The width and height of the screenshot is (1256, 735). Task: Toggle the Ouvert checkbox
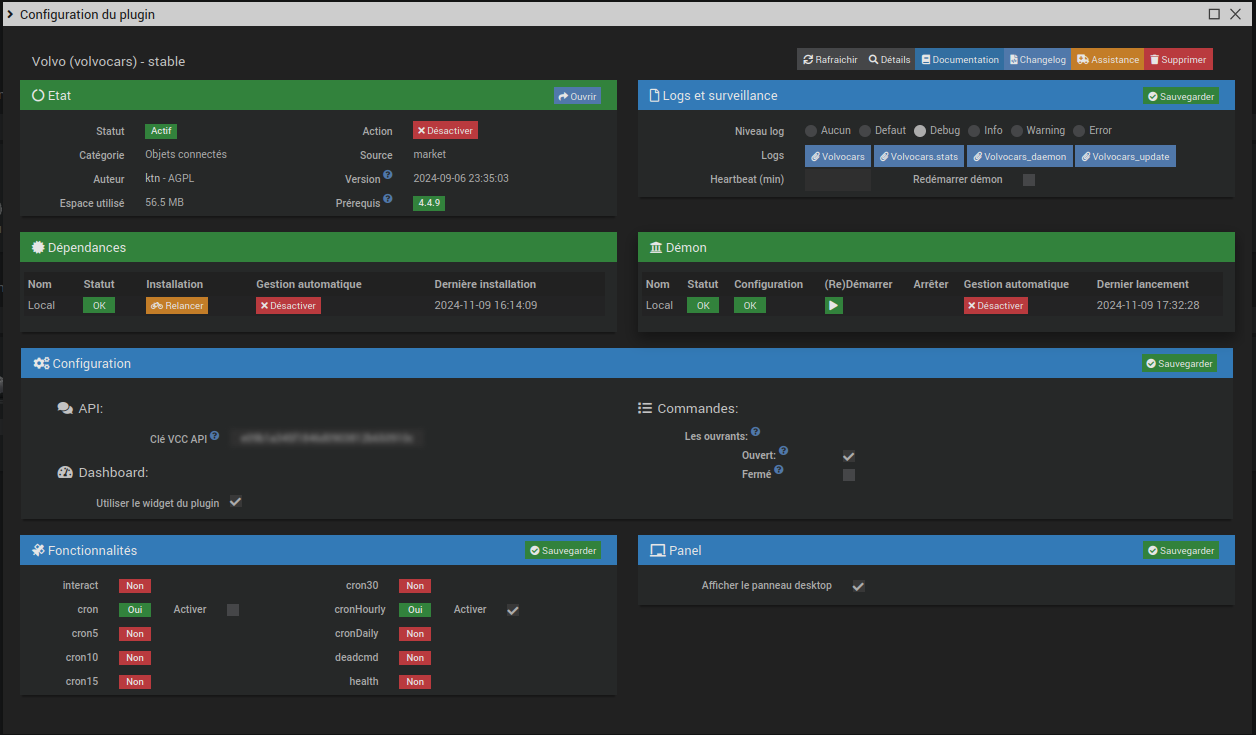pyautogui.click(x=849, y=456)
